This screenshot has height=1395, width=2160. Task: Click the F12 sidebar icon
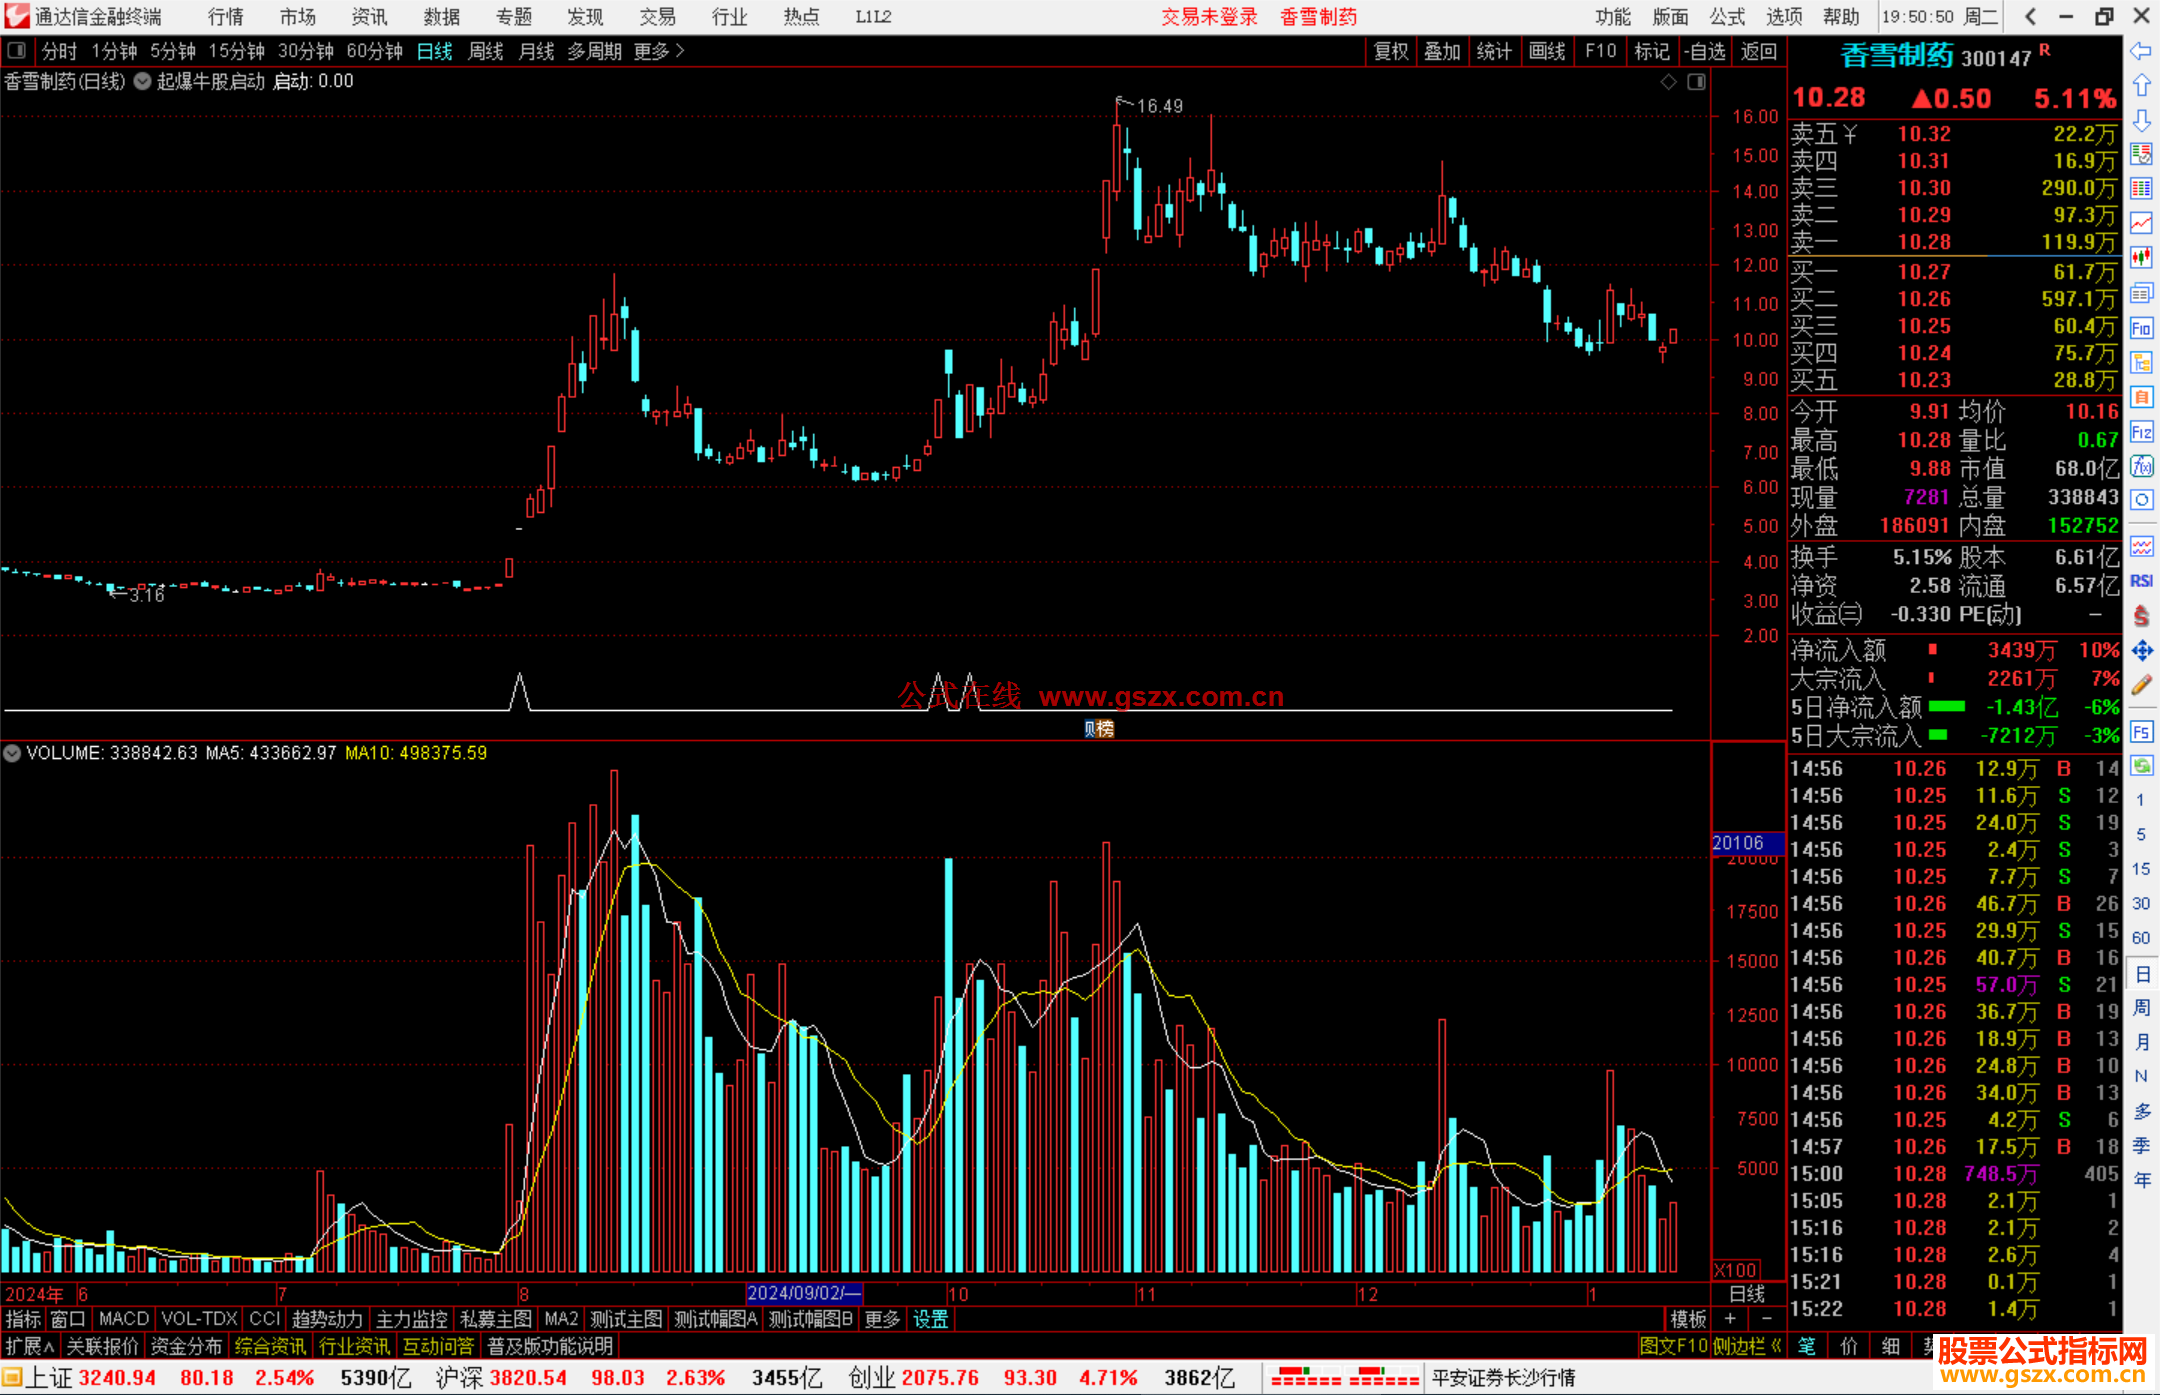click(x=2141, y=432)
